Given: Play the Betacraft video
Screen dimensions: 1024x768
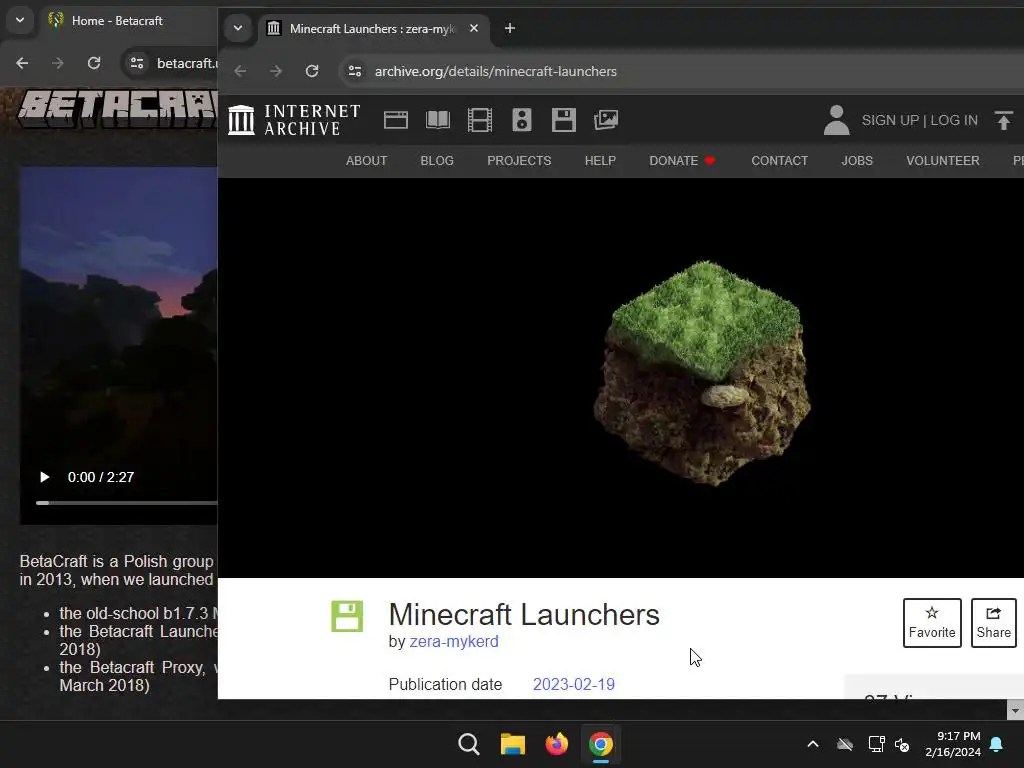Looking at the screenshot, I should (x=44, y=477).
